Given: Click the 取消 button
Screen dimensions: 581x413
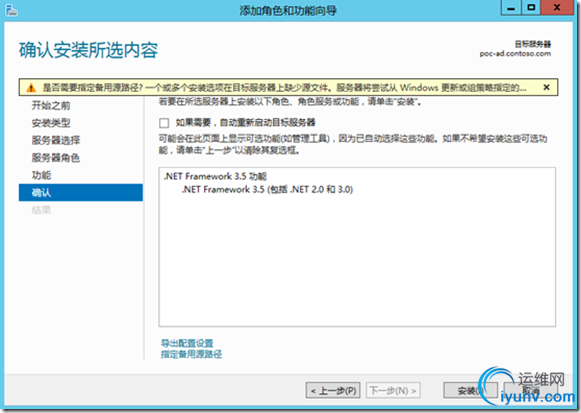Looking at the screenshot, I should pyautogui.click(x=531, y=390).
